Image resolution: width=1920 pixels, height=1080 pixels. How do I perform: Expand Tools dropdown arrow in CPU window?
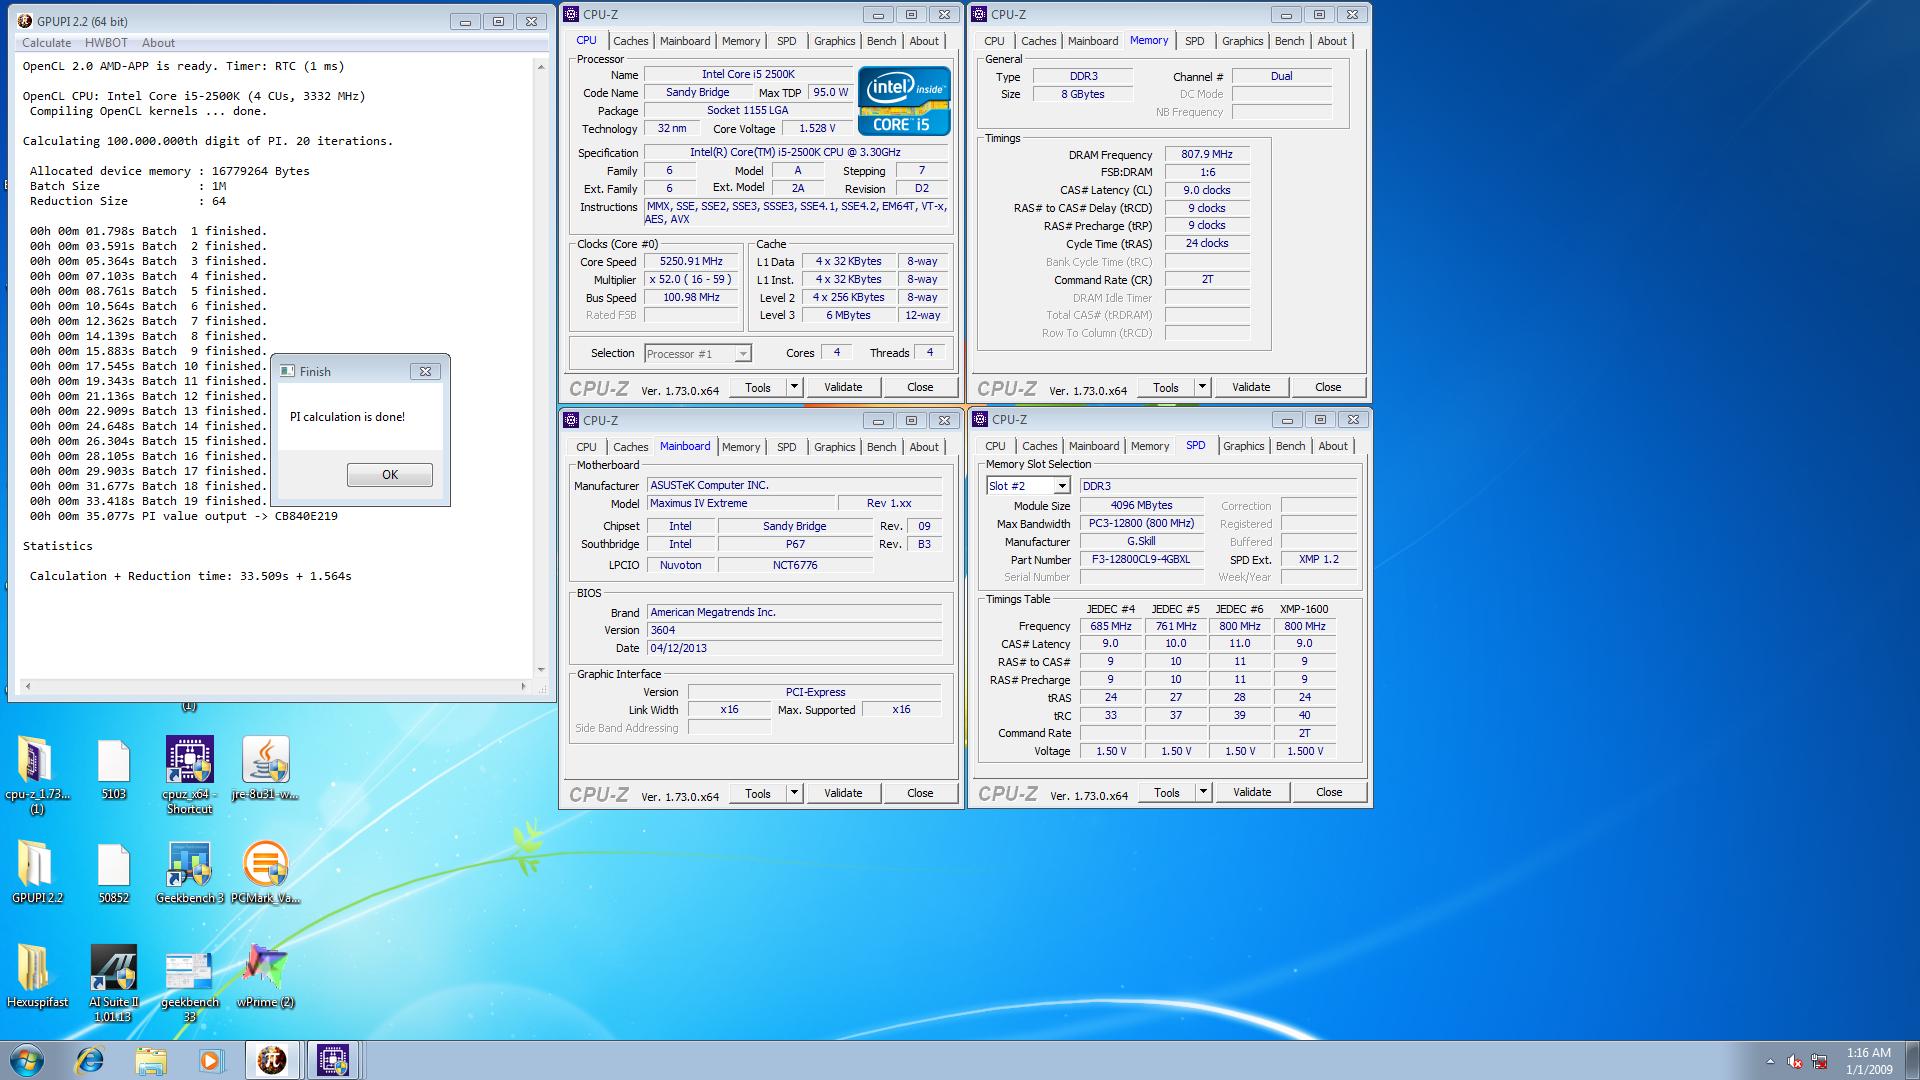pos(794,387)
